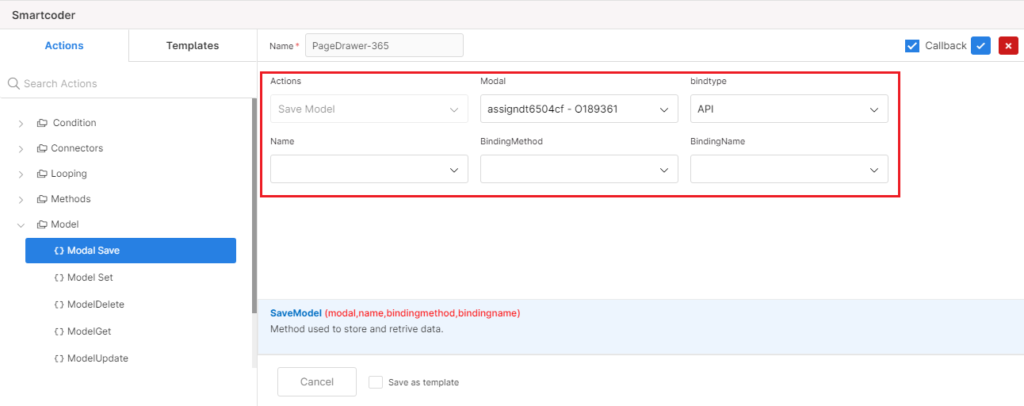Switch to the Actions tab
This screenshot has height=406, width=1024.
64,46
